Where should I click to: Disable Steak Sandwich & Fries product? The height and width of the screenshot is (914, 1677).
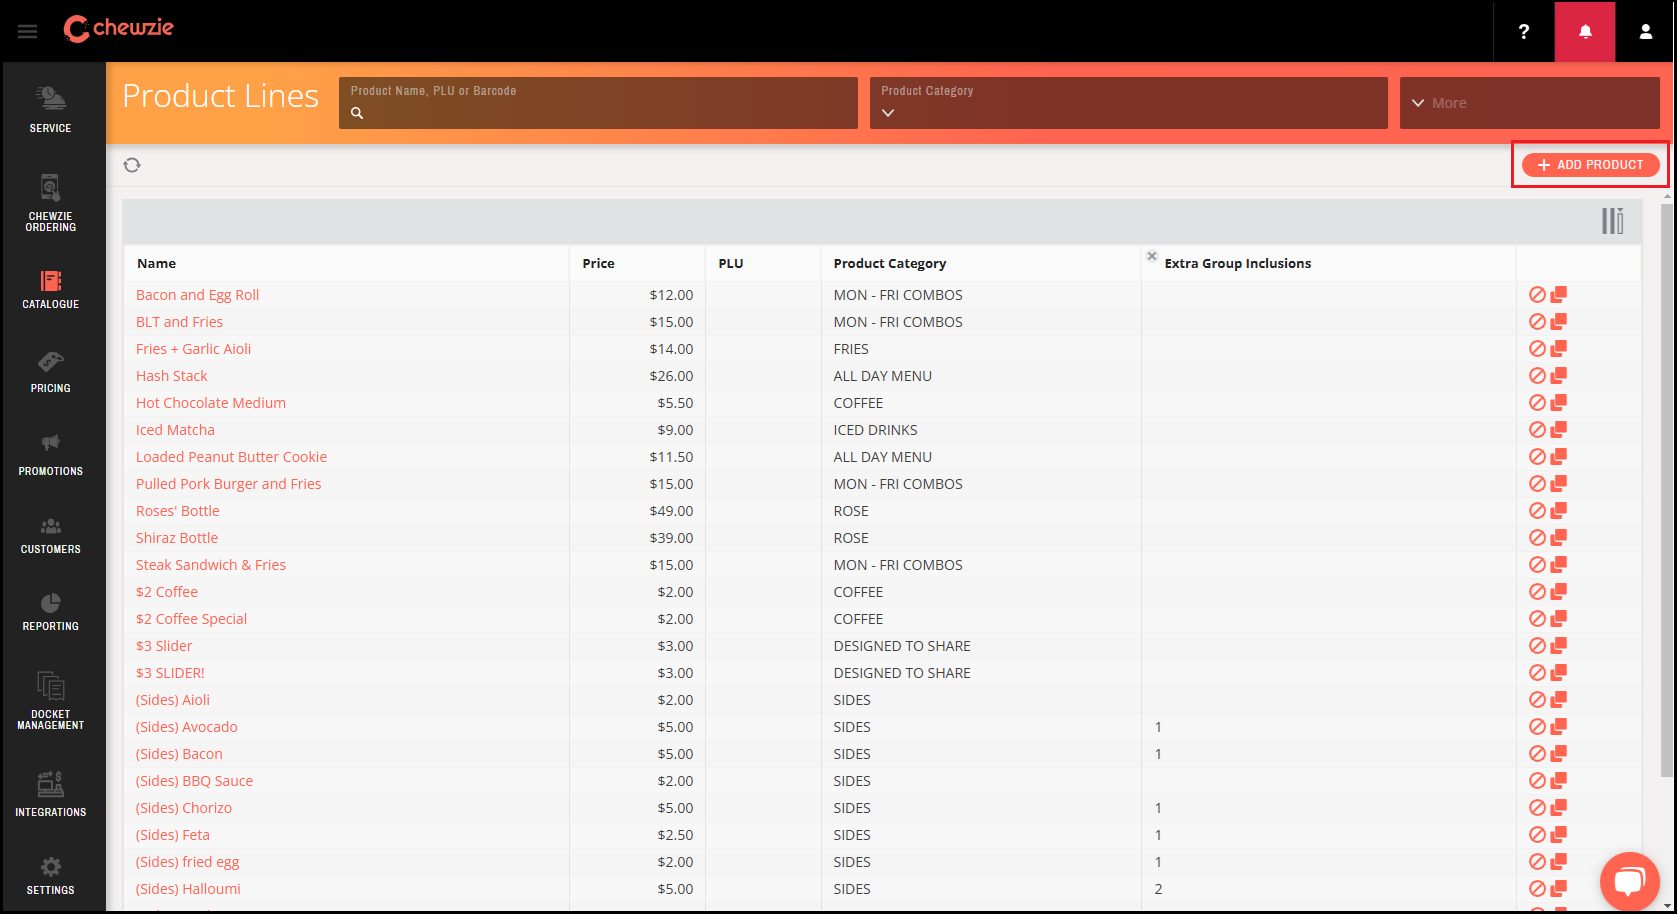(1537, 565)
